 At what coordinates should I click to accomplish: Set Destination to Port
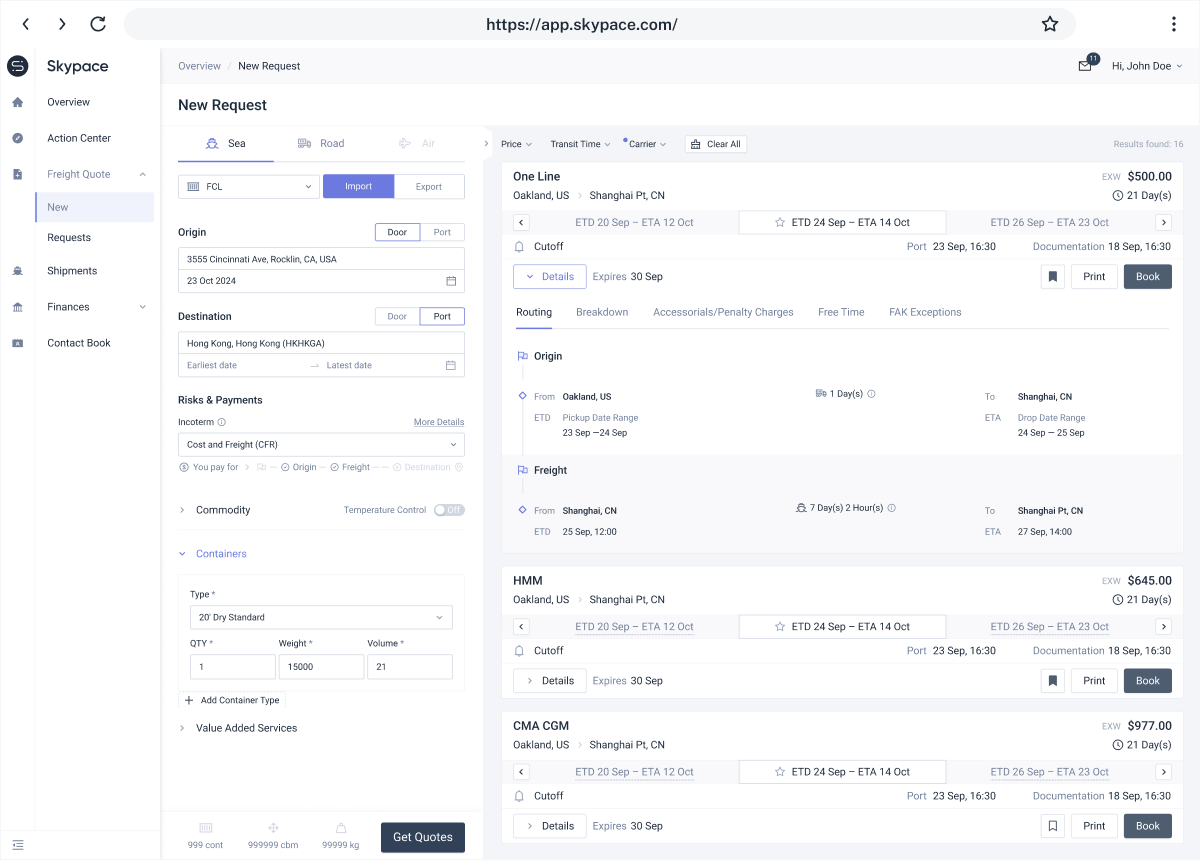442,316
